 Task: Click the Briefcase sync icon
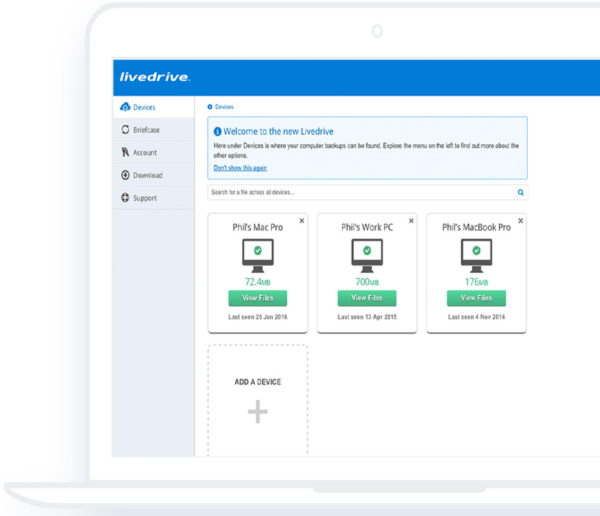pos(126,129)
